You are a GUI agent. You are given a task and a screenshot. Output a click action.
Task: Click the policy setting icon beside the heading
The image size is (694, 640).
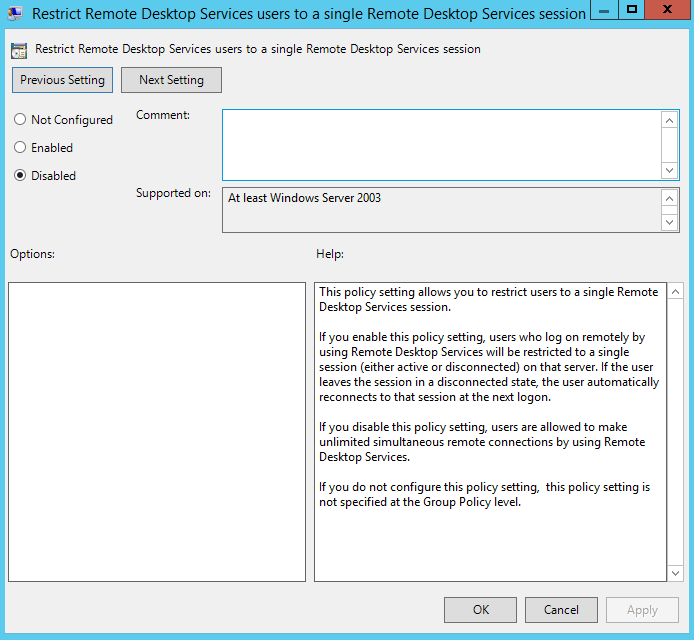(x=20, y=49)
